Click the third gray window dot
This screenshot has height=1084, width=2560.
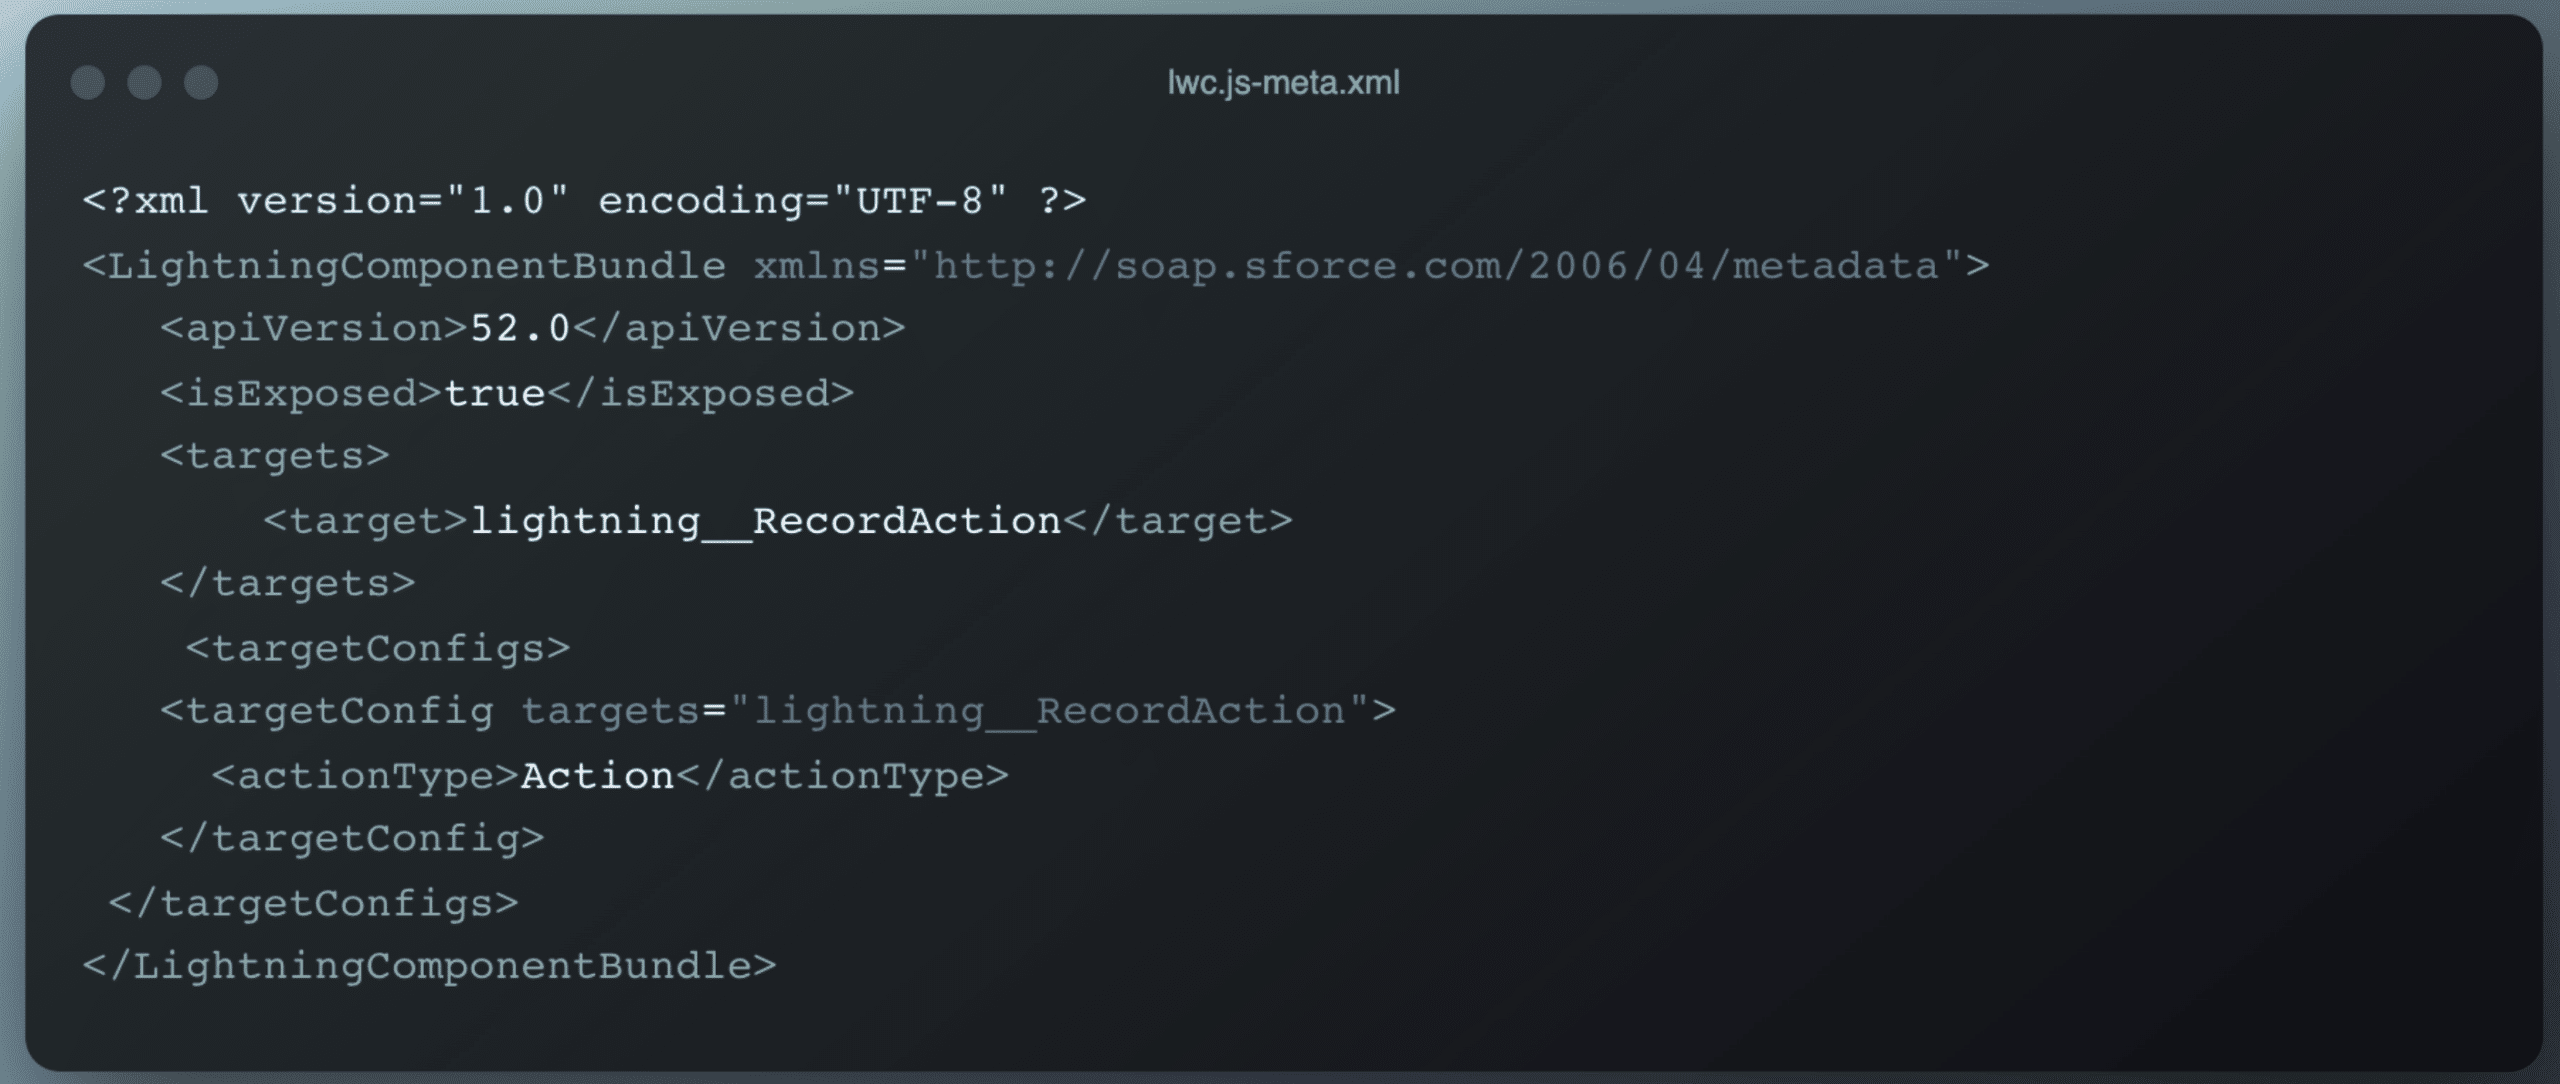pos(201,83)
